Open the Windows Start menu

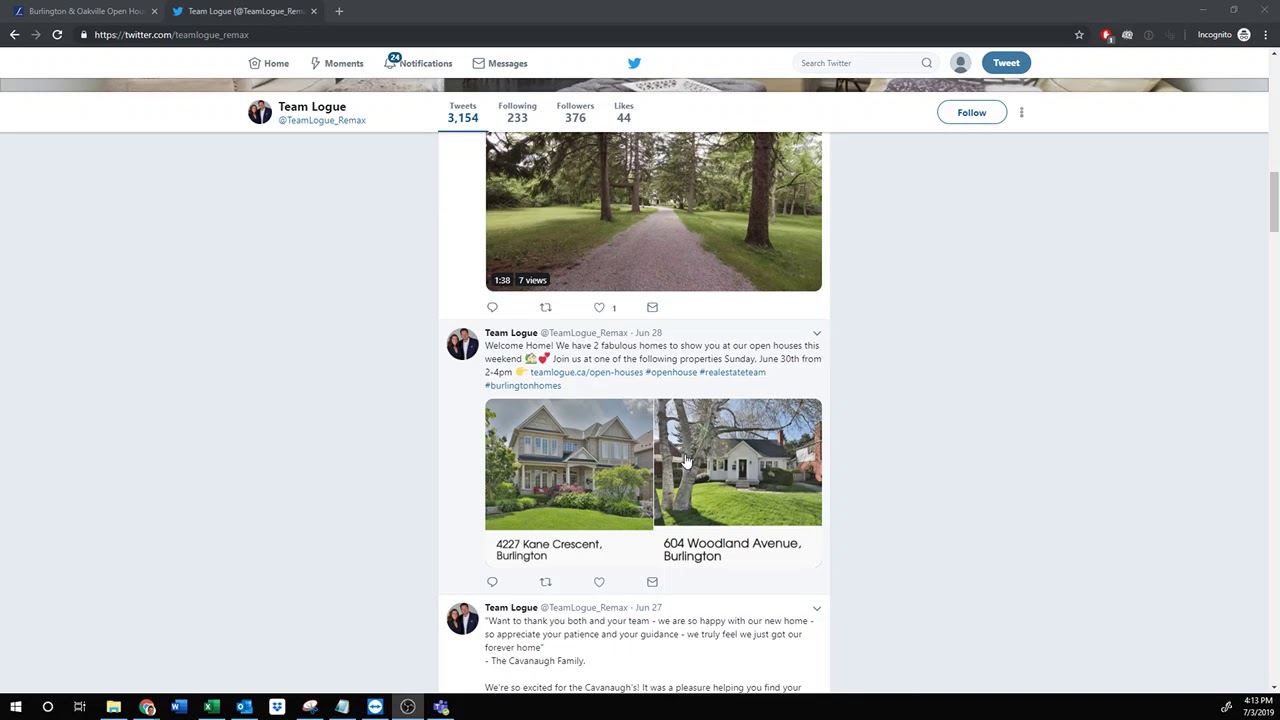[x=16, y=707]
